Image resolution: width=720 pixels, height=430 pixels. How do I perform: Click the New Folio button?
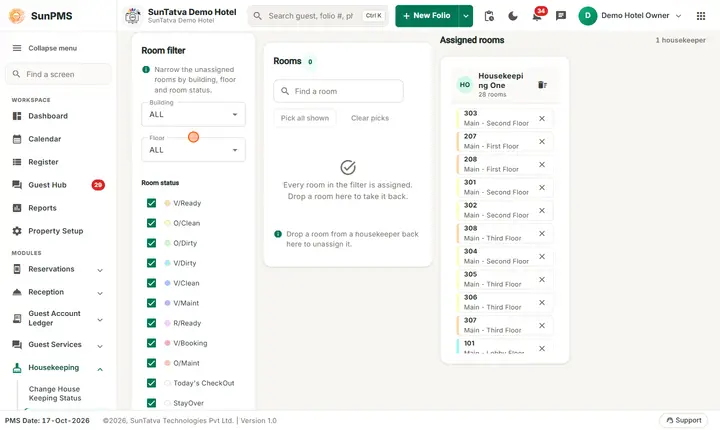[427, 16]
